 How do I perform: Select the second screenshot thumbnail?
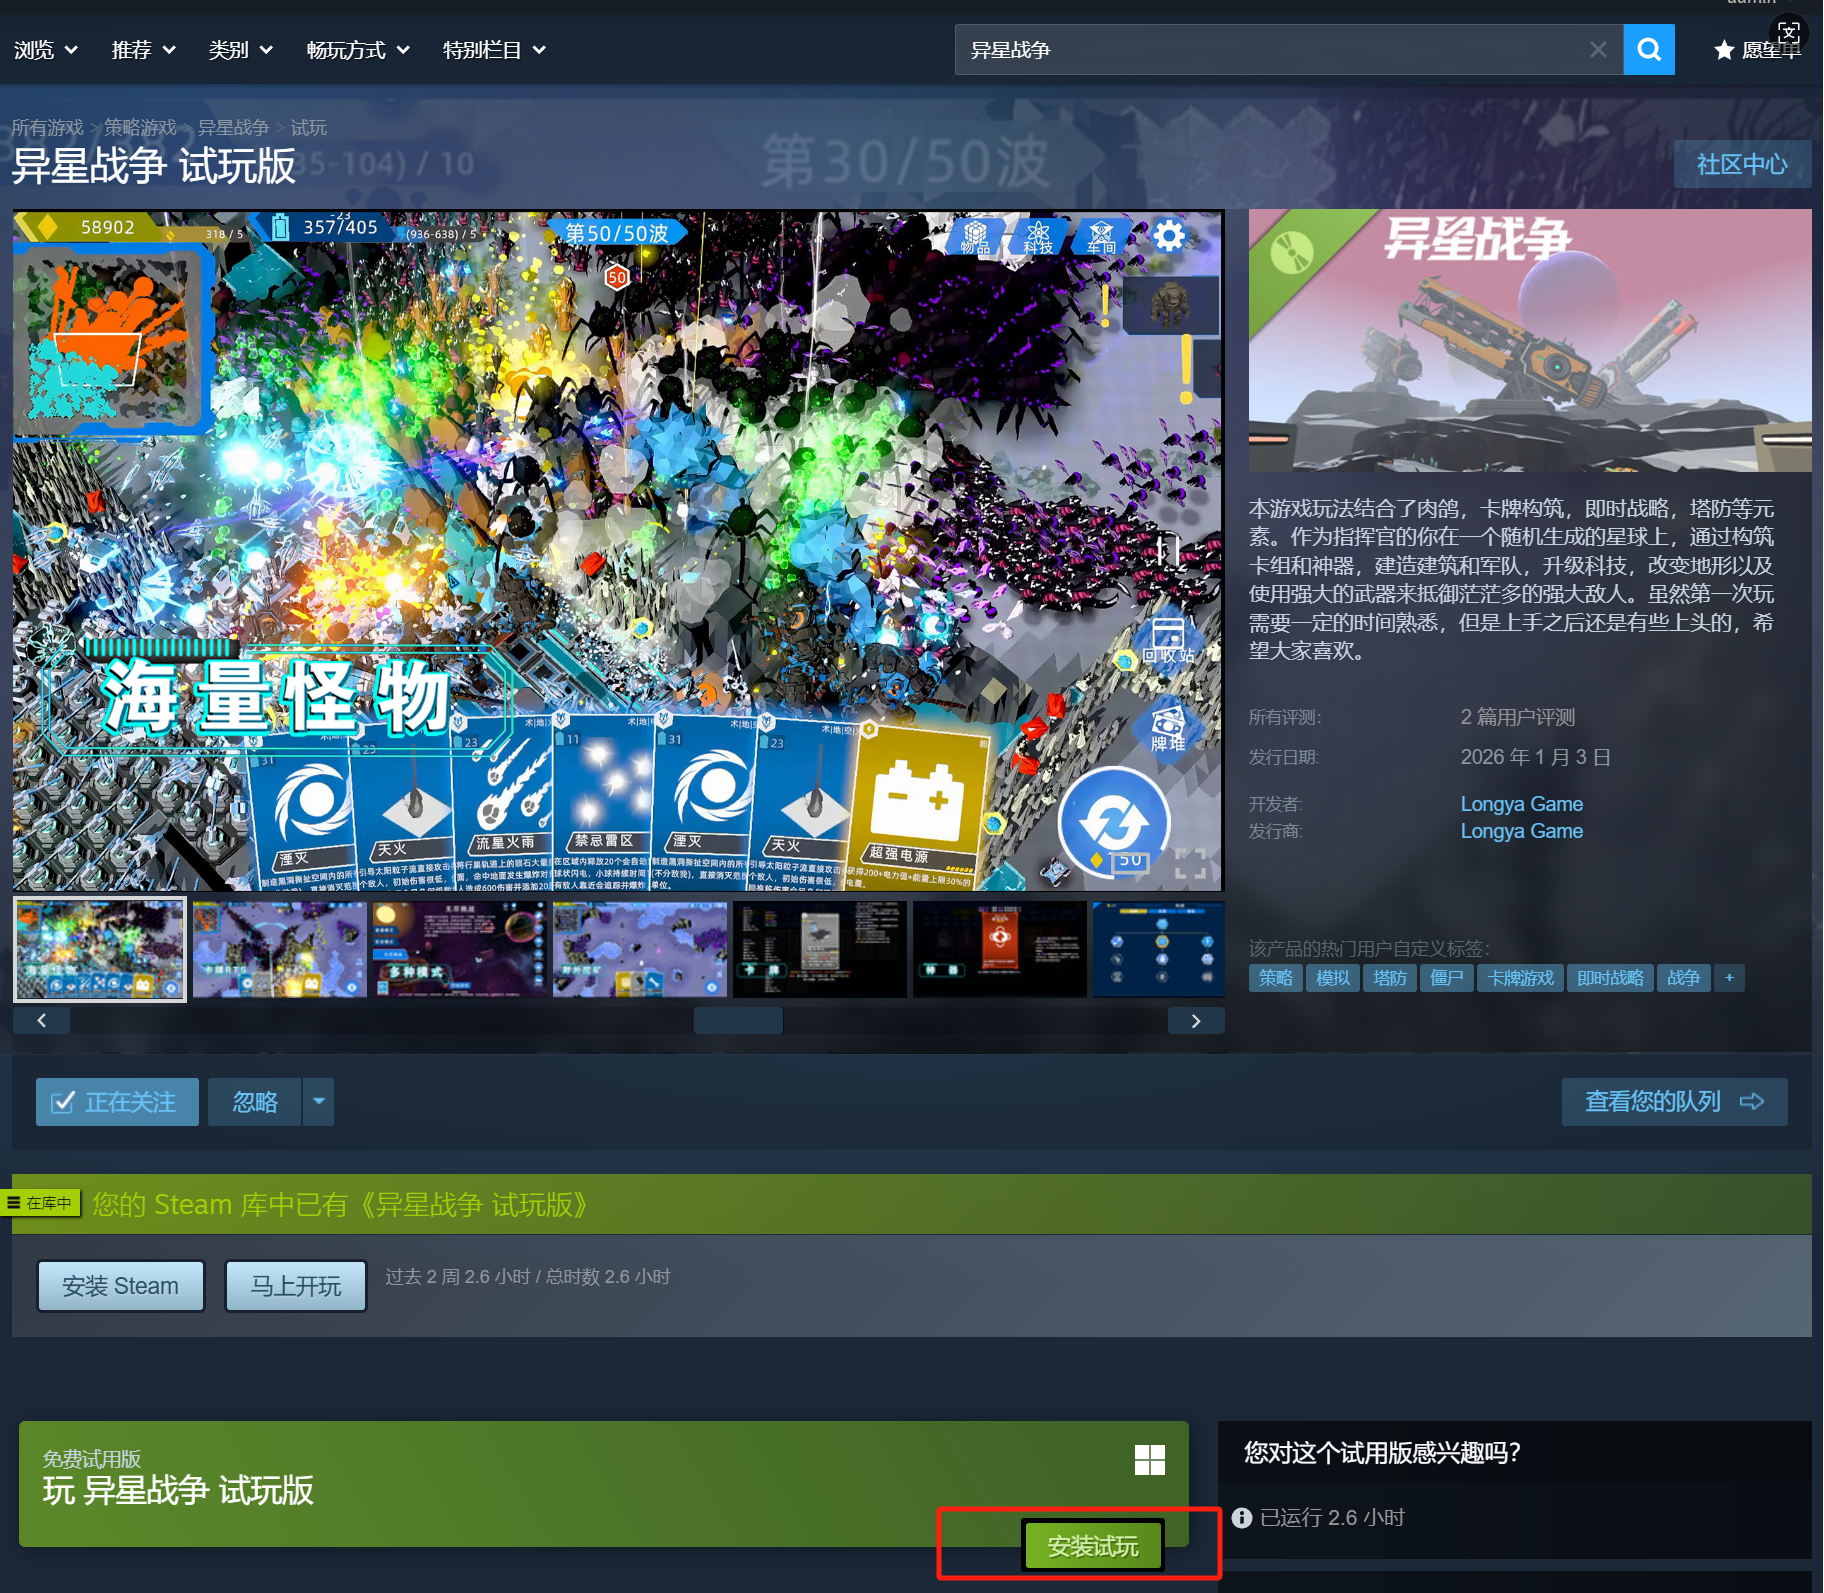280,949
